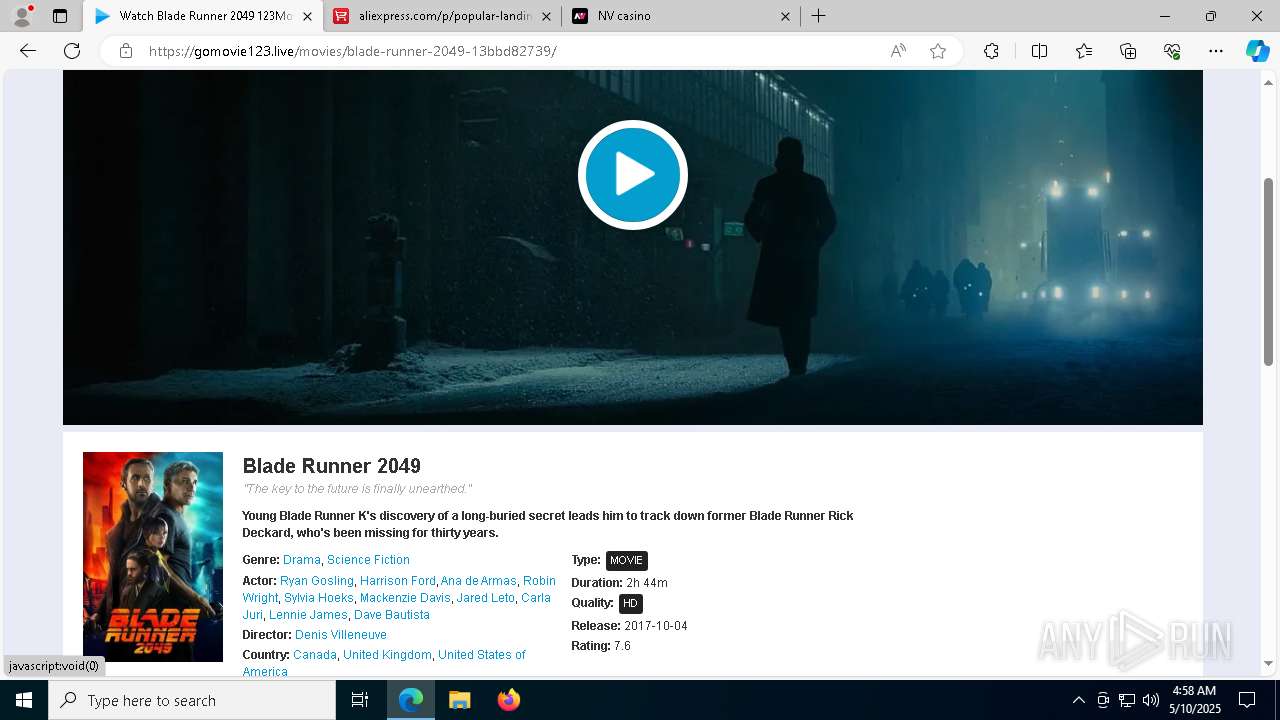Open Read aloud in address bar

pyautogui.click(x=898, y=51)
